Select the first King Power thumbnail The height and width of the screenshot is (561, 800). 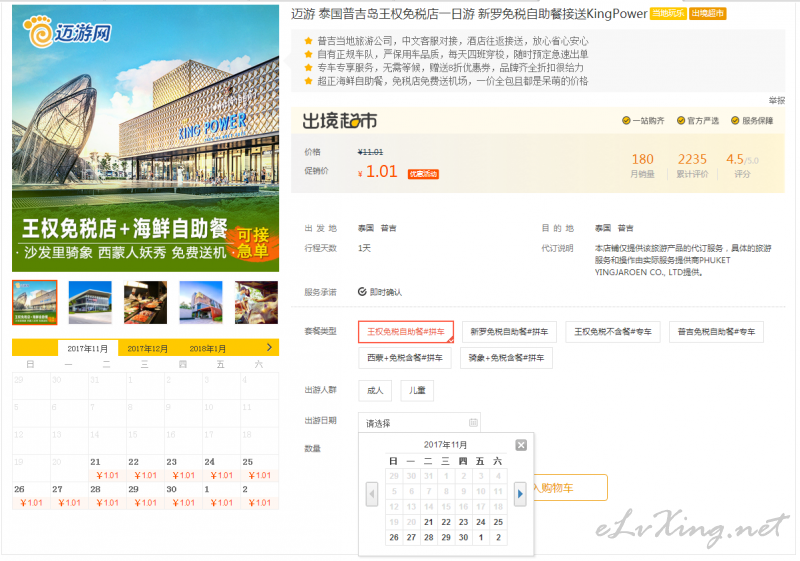tap(35, 302)
